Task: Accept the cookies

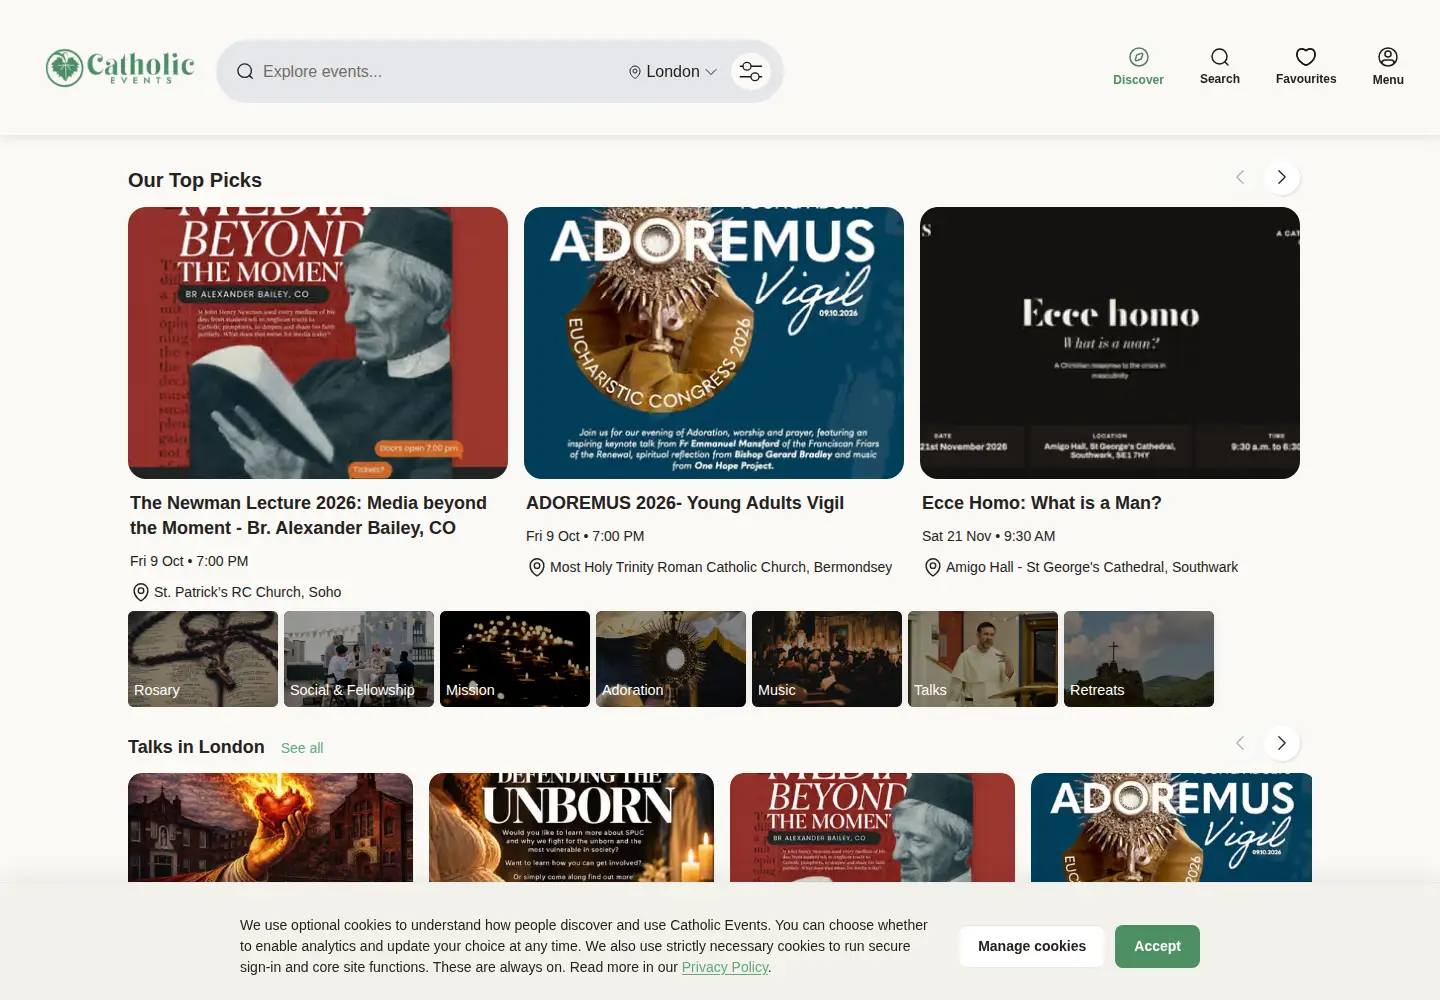Action: [1158, 946]
